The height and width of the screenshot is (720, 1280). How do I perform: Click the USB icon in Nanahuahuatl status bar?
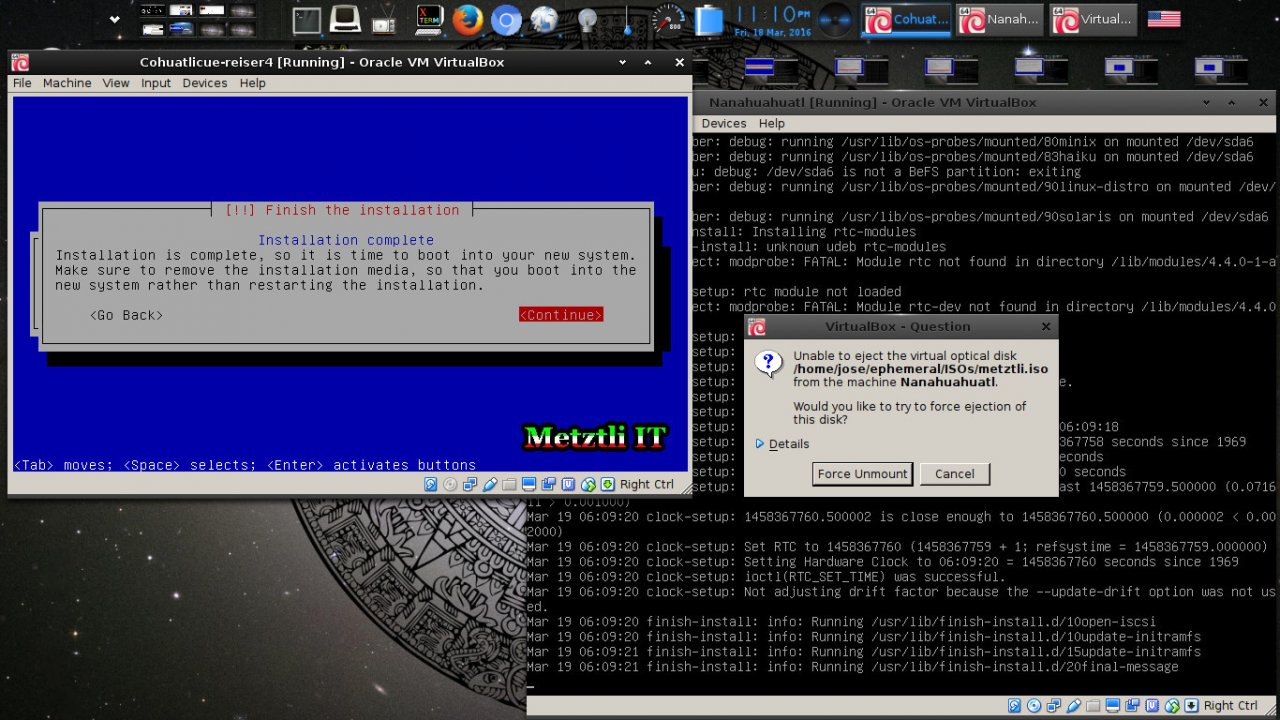point(1073,706)
